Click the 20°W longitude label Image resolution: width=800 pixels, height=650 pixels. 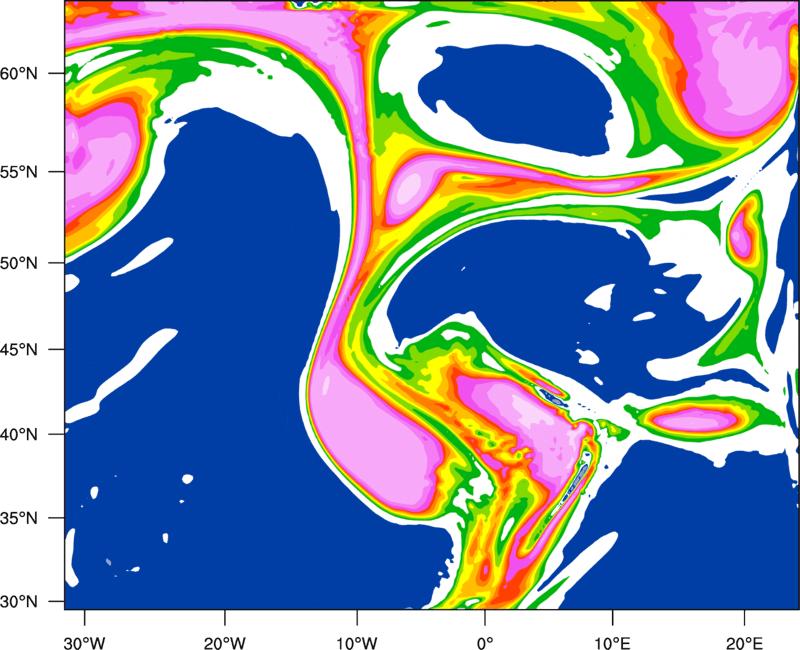(225, 631)
